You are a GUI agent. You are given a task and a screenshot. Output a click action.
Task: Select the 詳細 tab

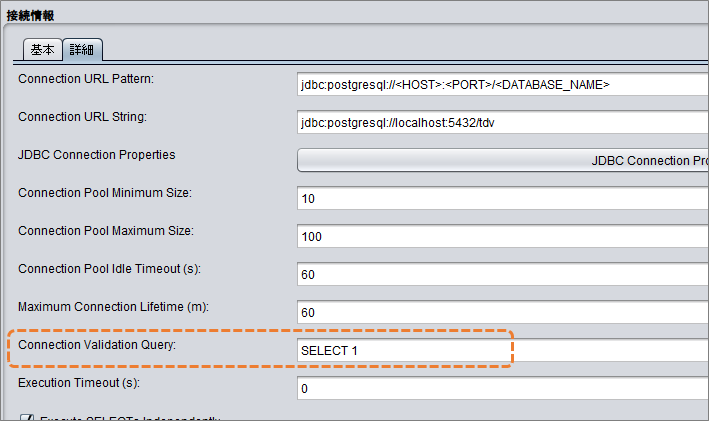tap(82, 49)
